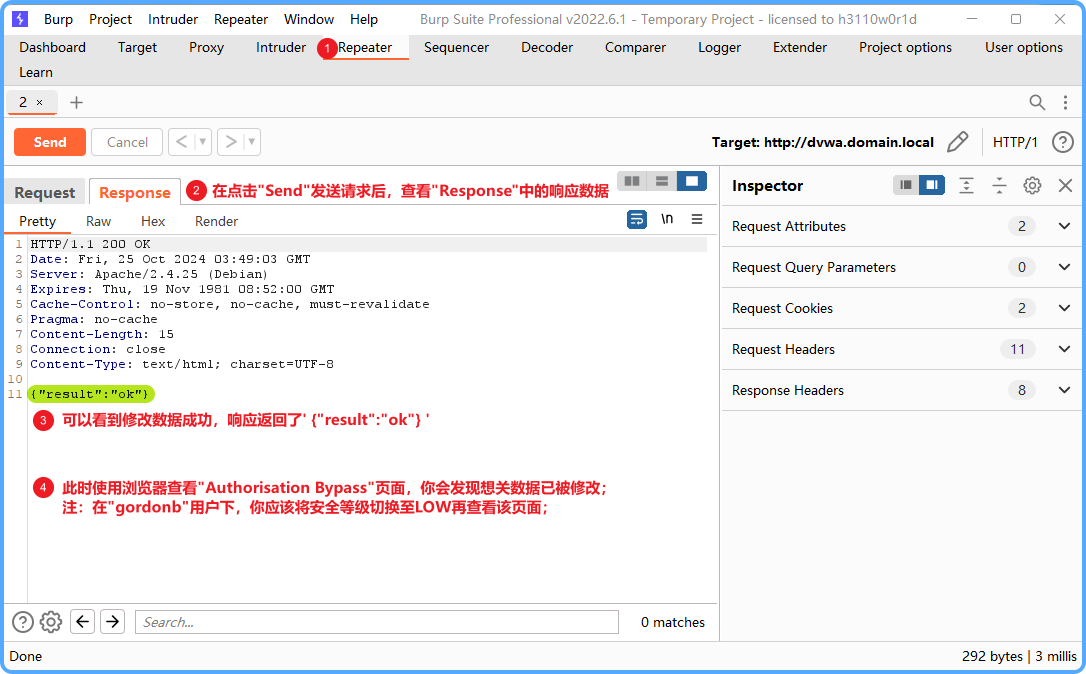Set Inspector to docked-right layout

pos(932,185)
